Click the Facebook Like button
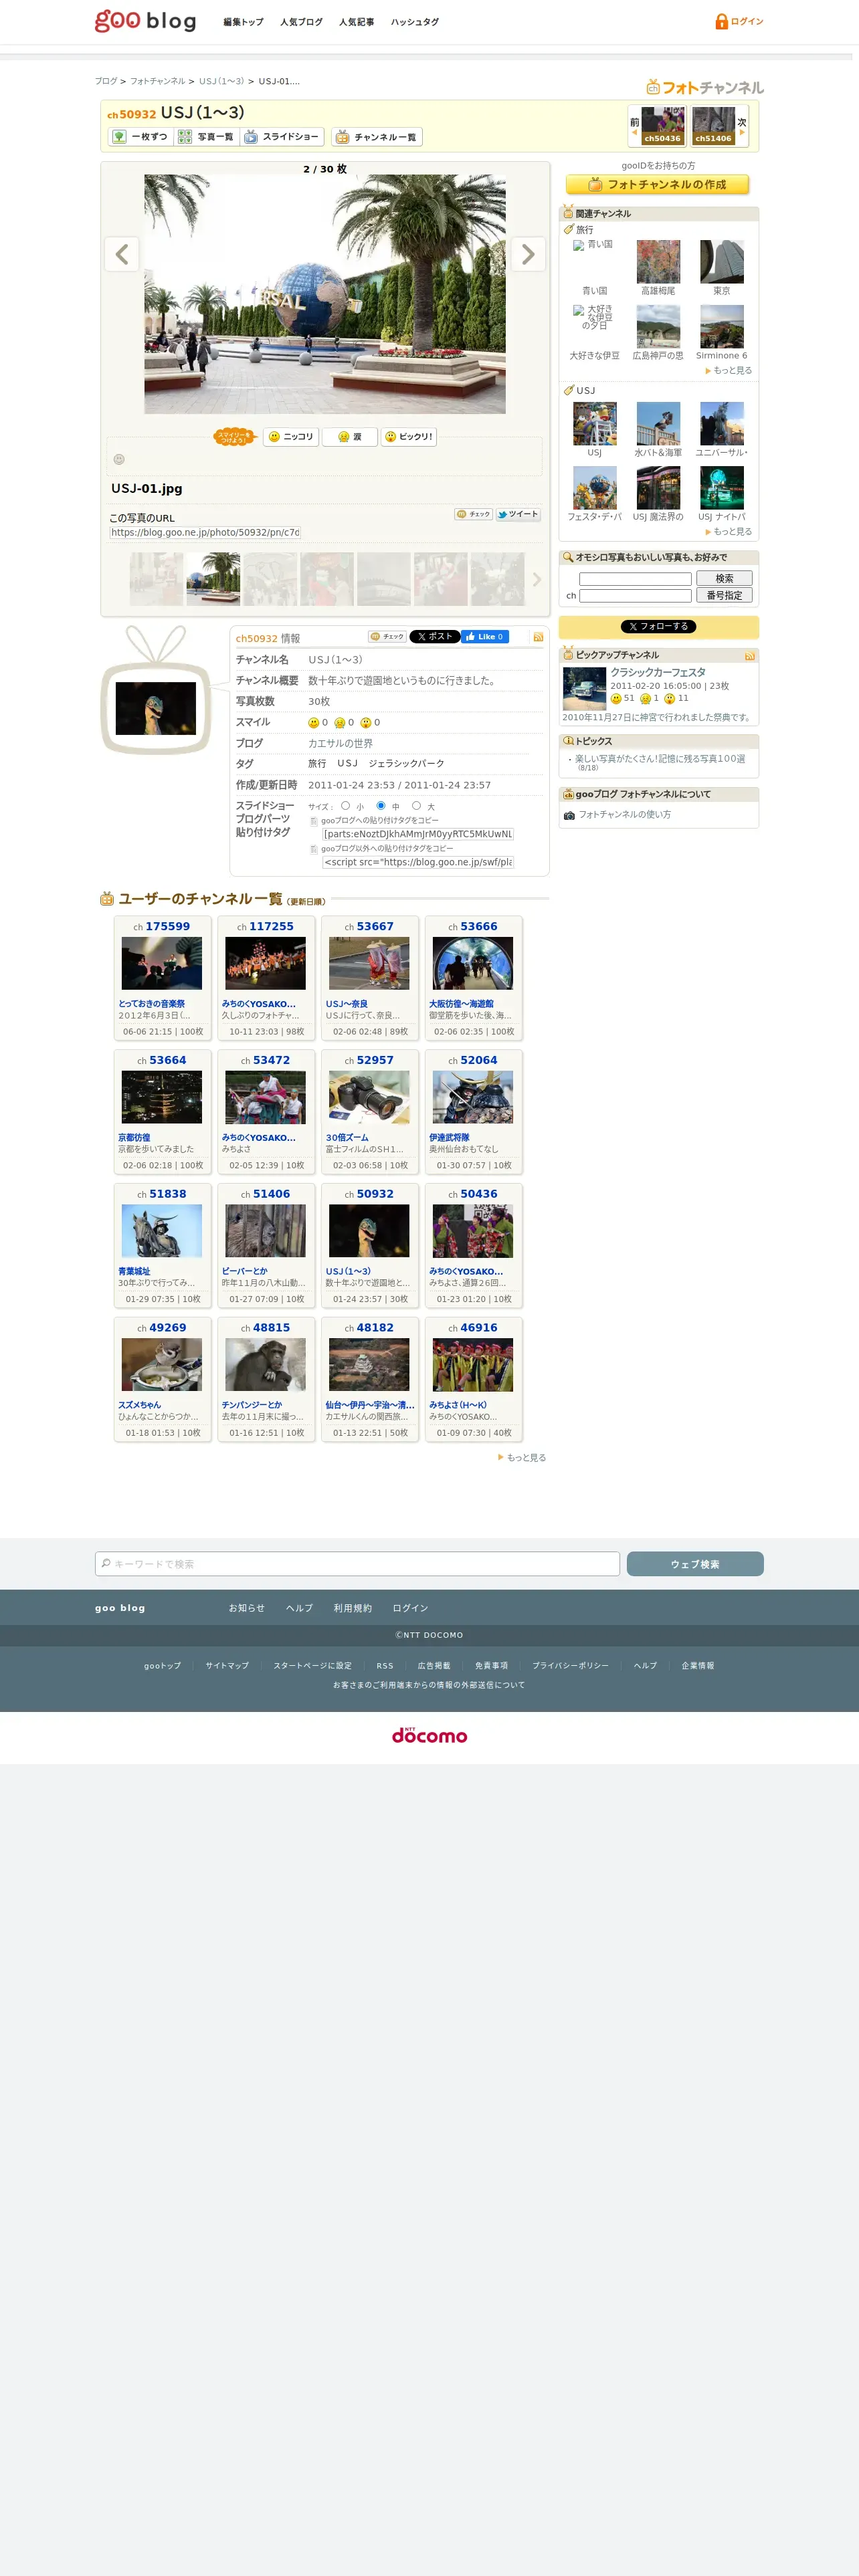The width and height of the screenshot is (859, 2576). tap(485, 637)
